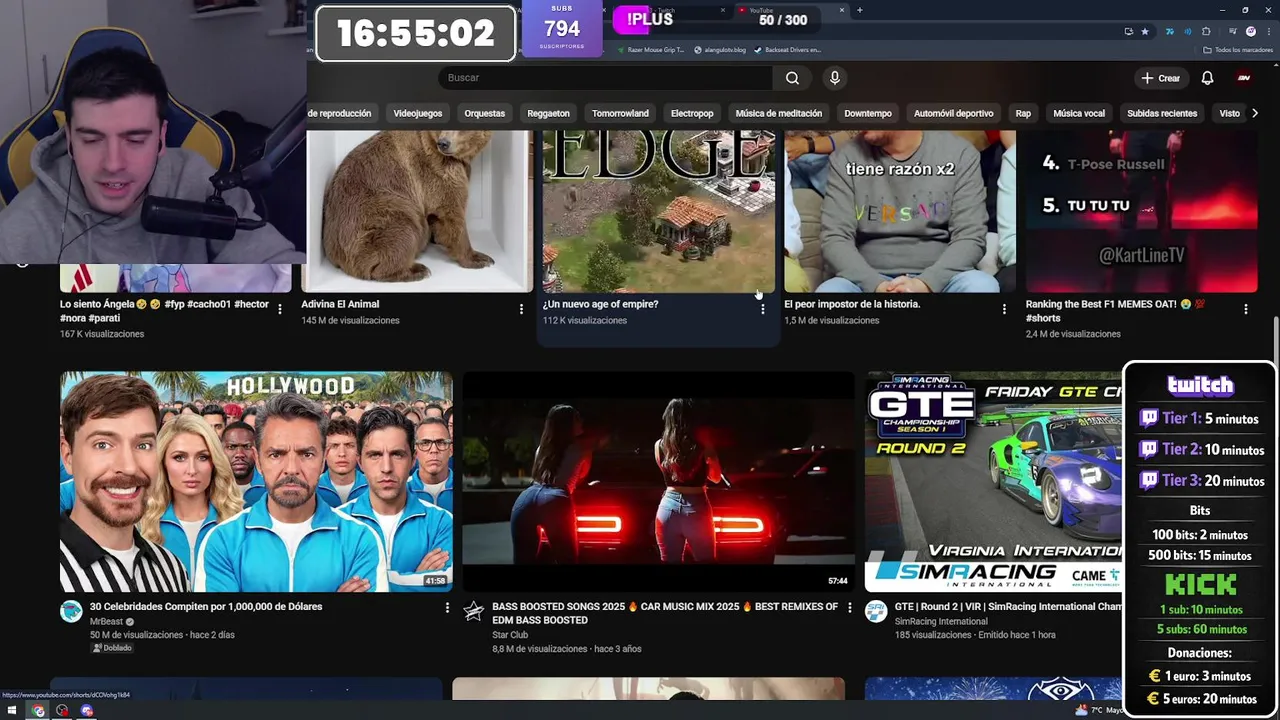
Task: Focus the Buscar search field
Action: (605, 78)
